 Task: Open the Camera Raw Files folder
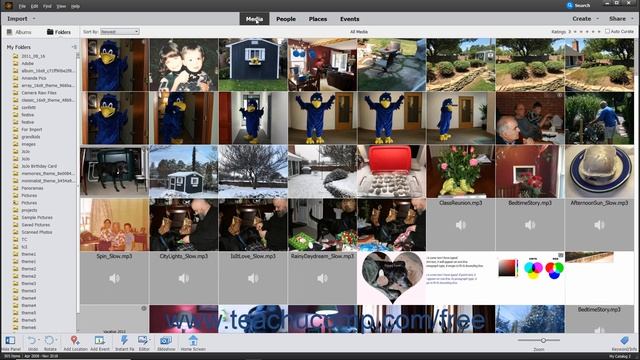39,93
